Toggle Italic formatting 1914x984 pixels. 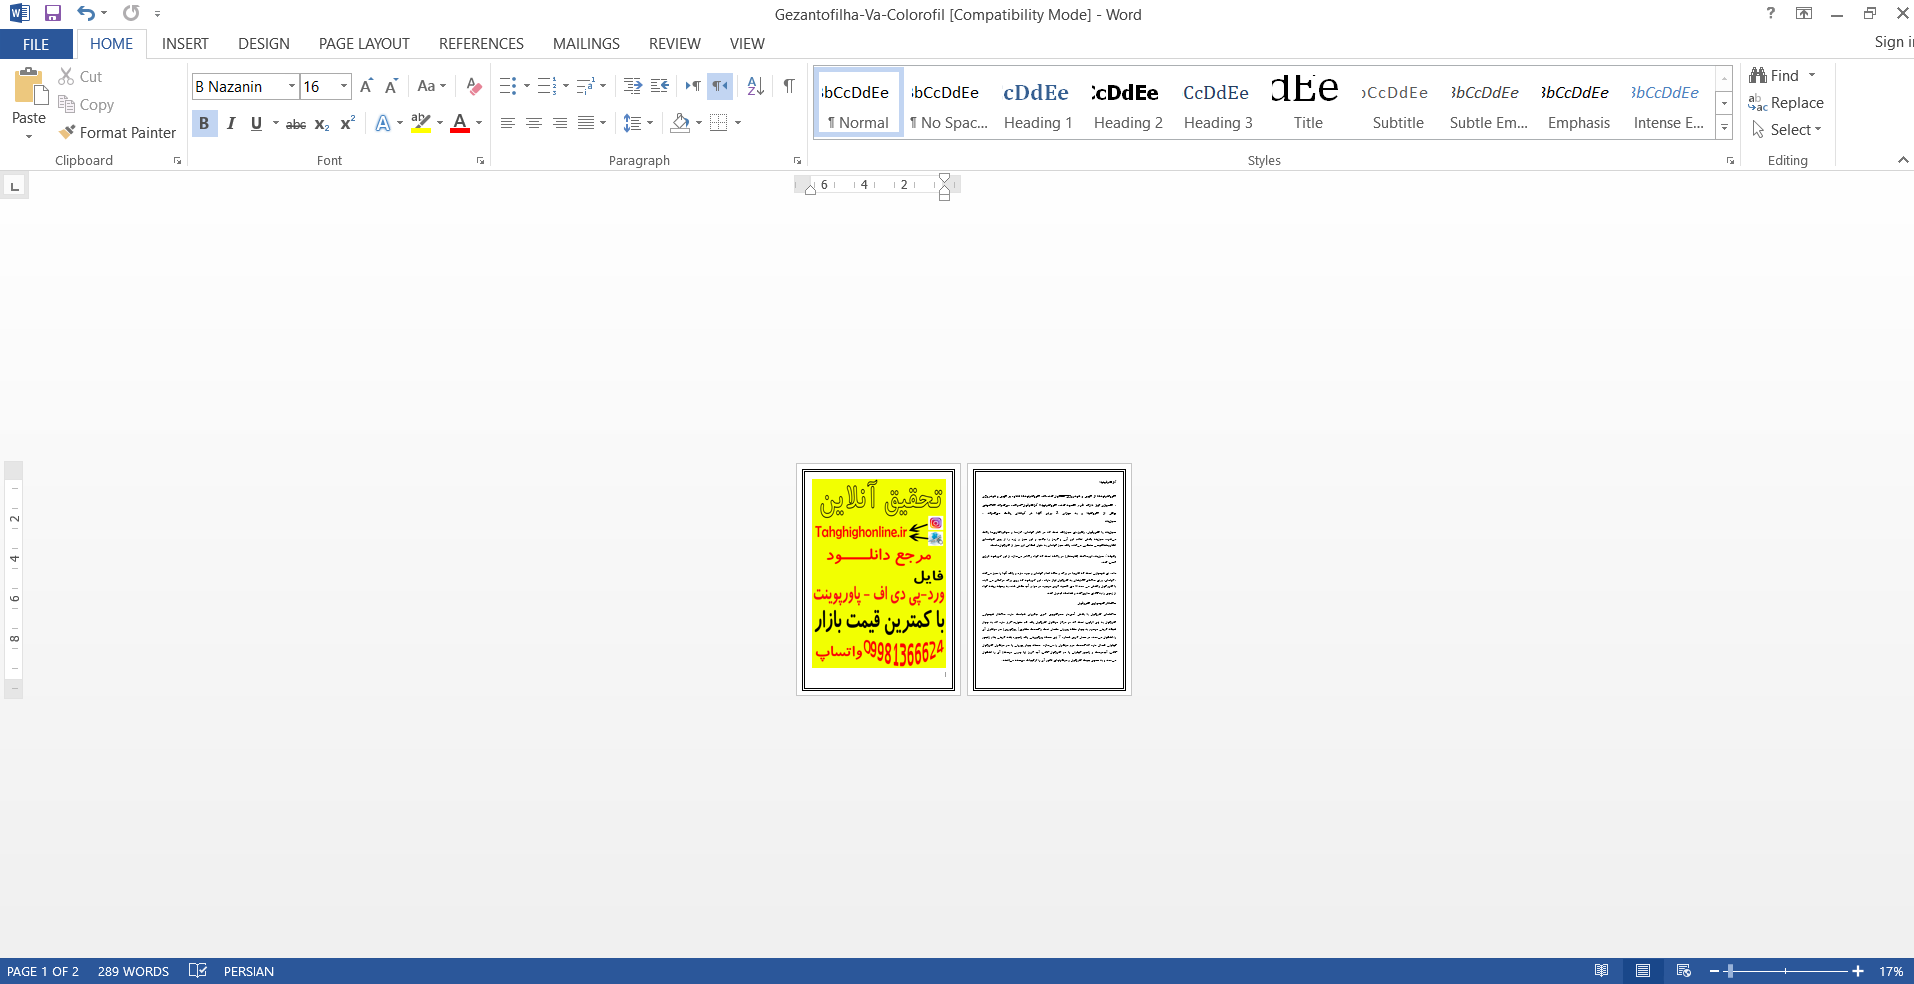tap(231, 123)
